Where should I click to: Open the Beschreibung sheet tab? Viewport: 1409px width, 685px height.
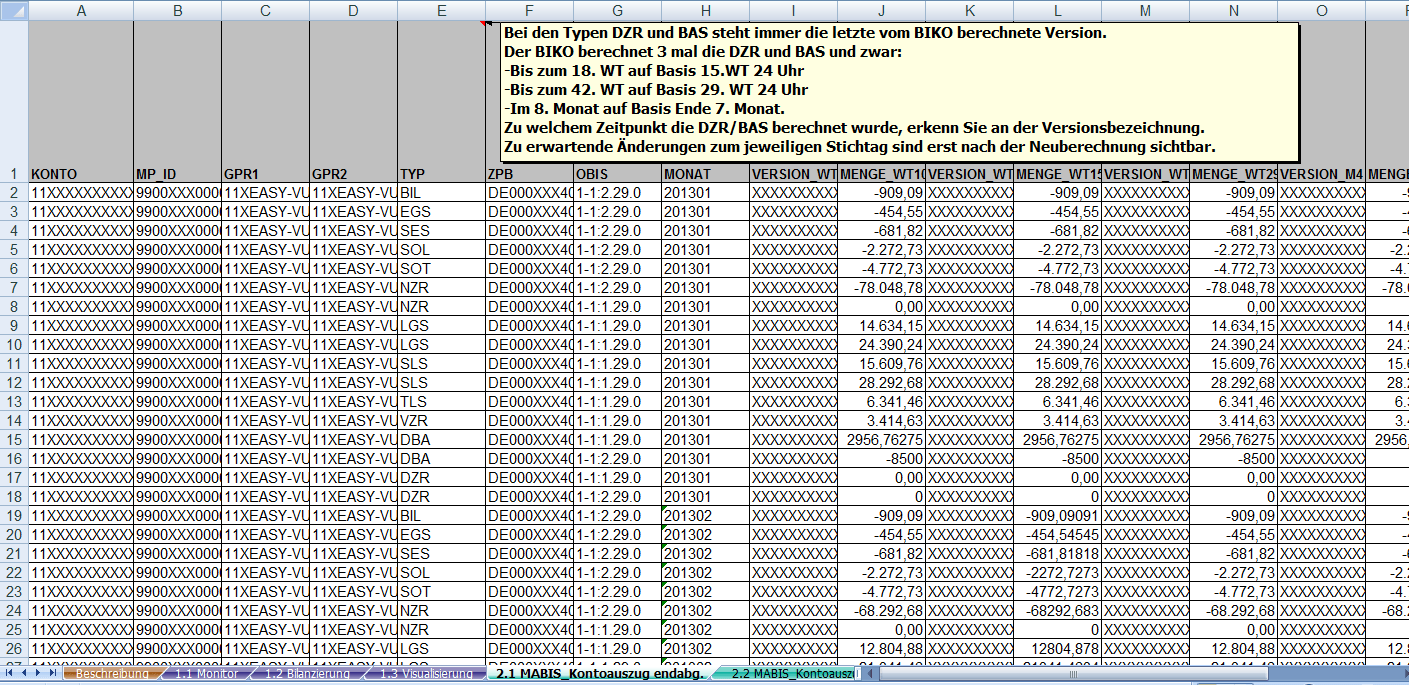tap(112, 674)
